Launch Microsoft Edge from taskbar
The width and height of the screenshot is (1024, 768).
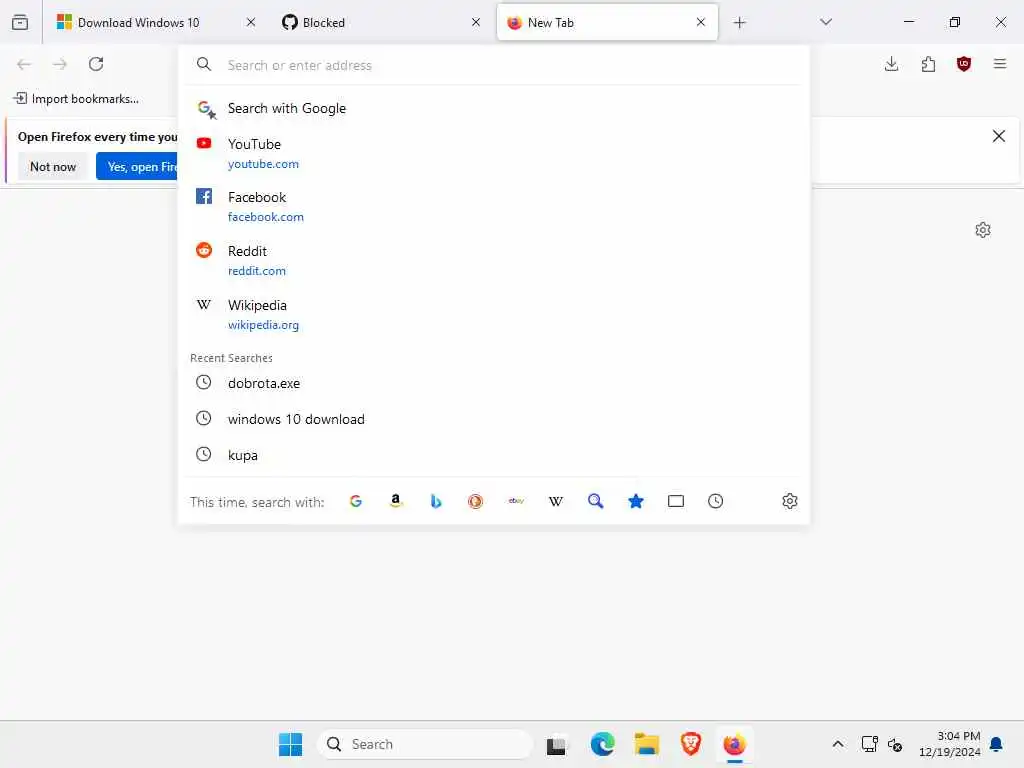(x=602, y=744)
